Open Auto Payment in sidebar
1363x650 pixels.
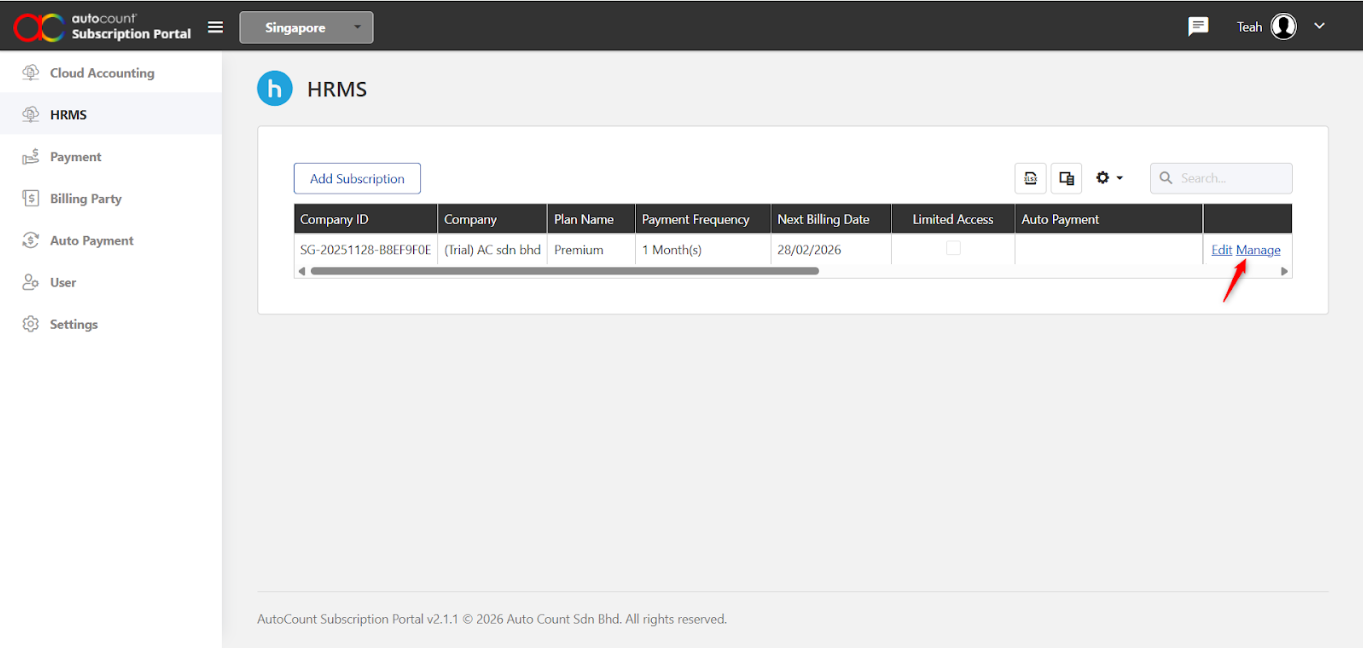[111, 241]
